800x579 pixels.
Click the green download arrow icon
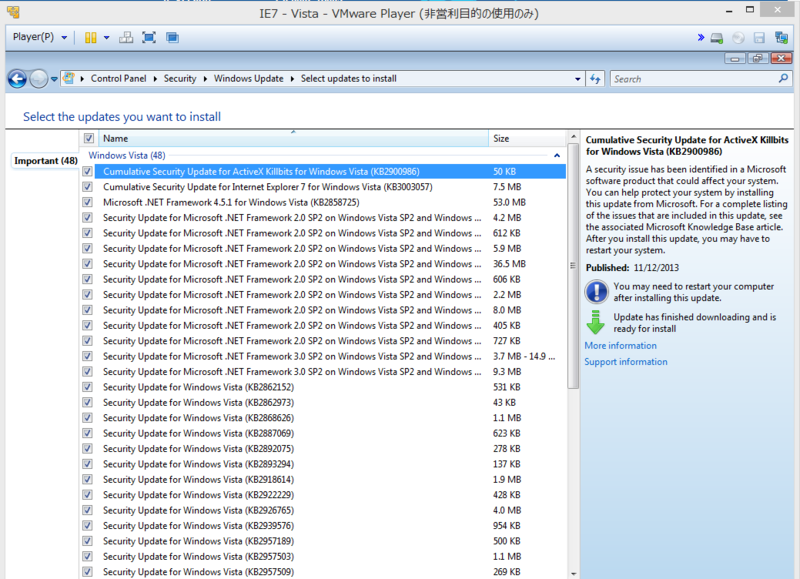[x=595, y=322]
